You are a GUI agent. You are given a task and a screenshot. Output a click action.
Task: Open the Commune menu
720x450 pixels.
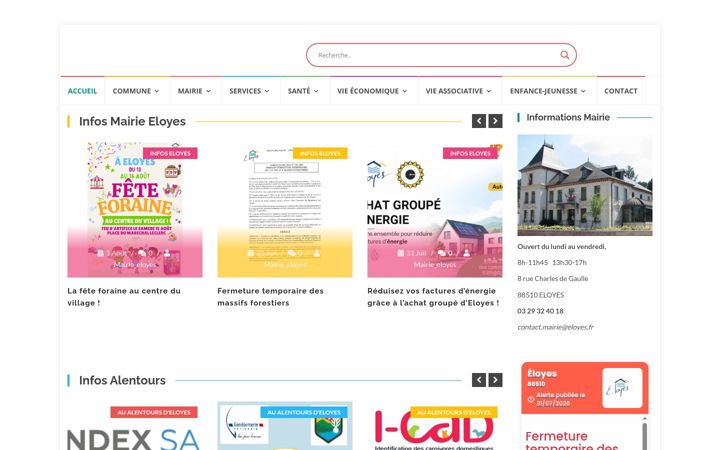pyautogui.click(x=136, y=91)
